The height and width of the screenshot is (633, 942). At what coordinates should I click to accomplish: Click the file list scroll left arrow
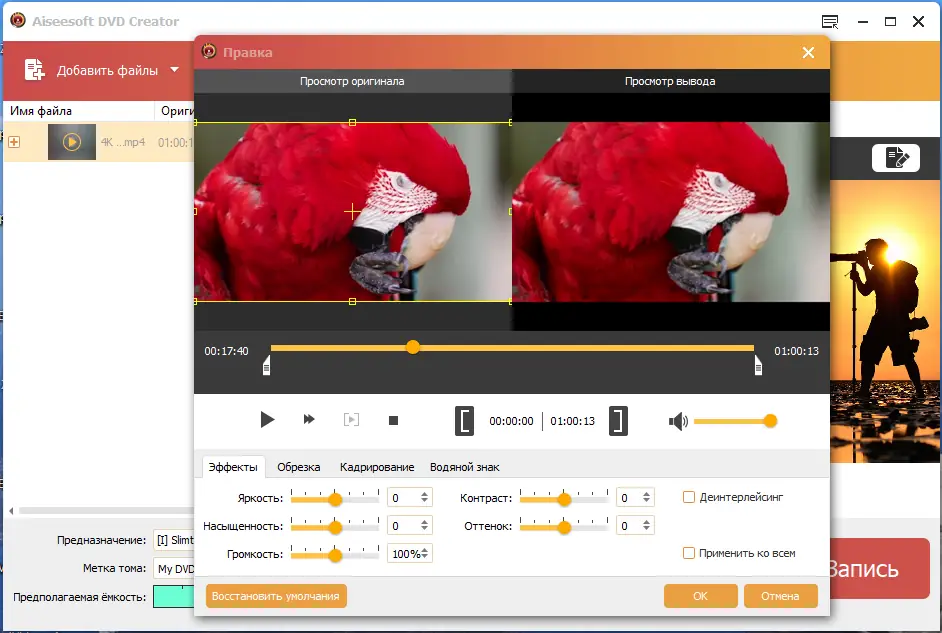pos(11,511)
